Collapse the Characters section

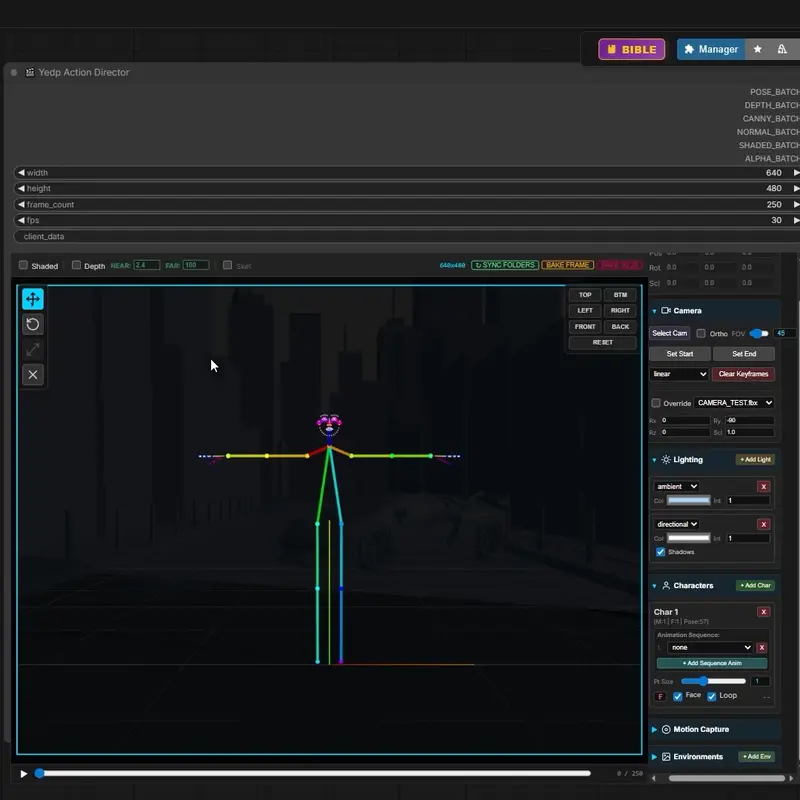(x=654, y=586)
